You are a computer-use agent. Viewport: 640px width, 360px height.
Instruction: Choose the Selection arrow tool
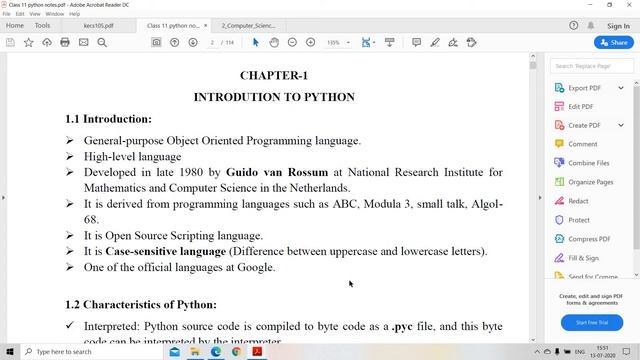tap(256, 42)
